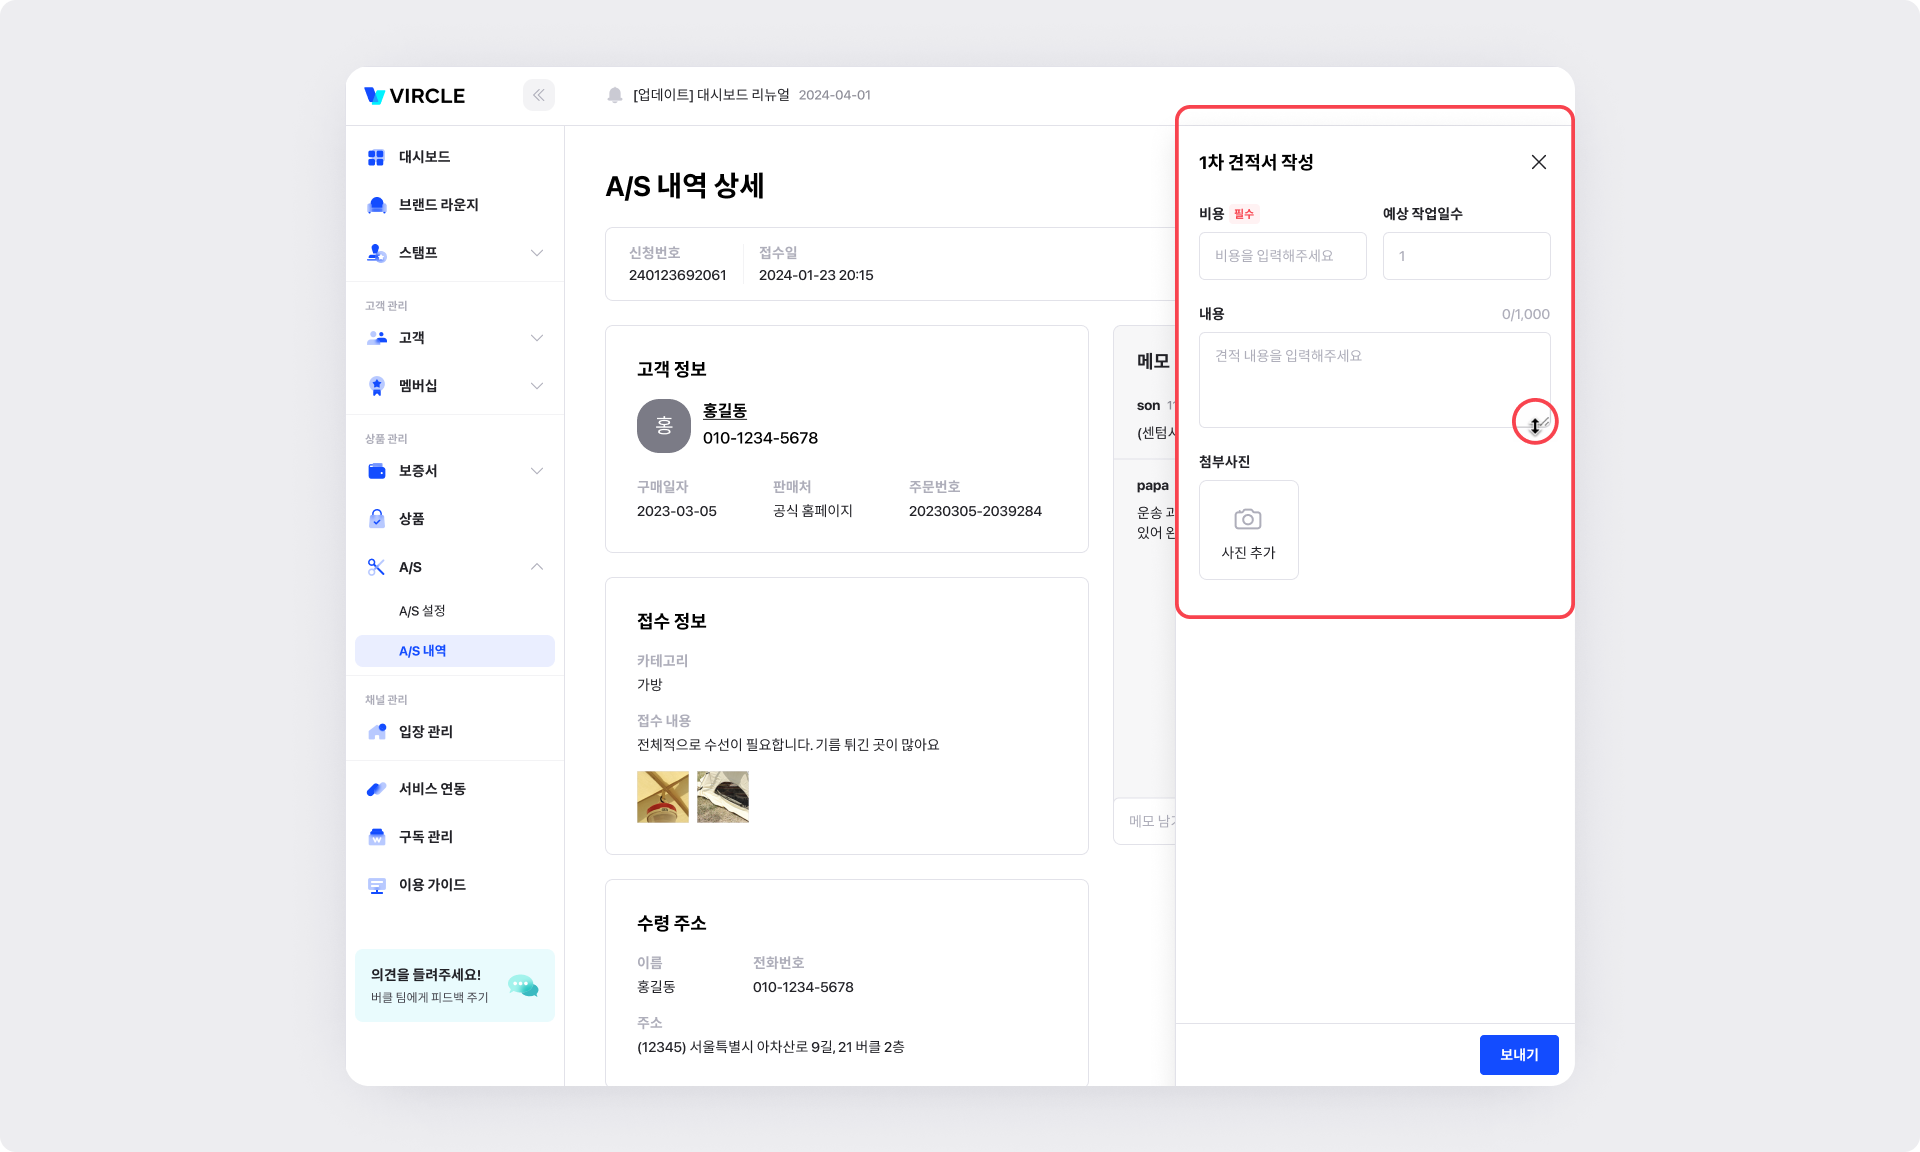Click the A/S scissors icon
Viewport: 1920px width, 1152px height.
click(x=376, y=567)
